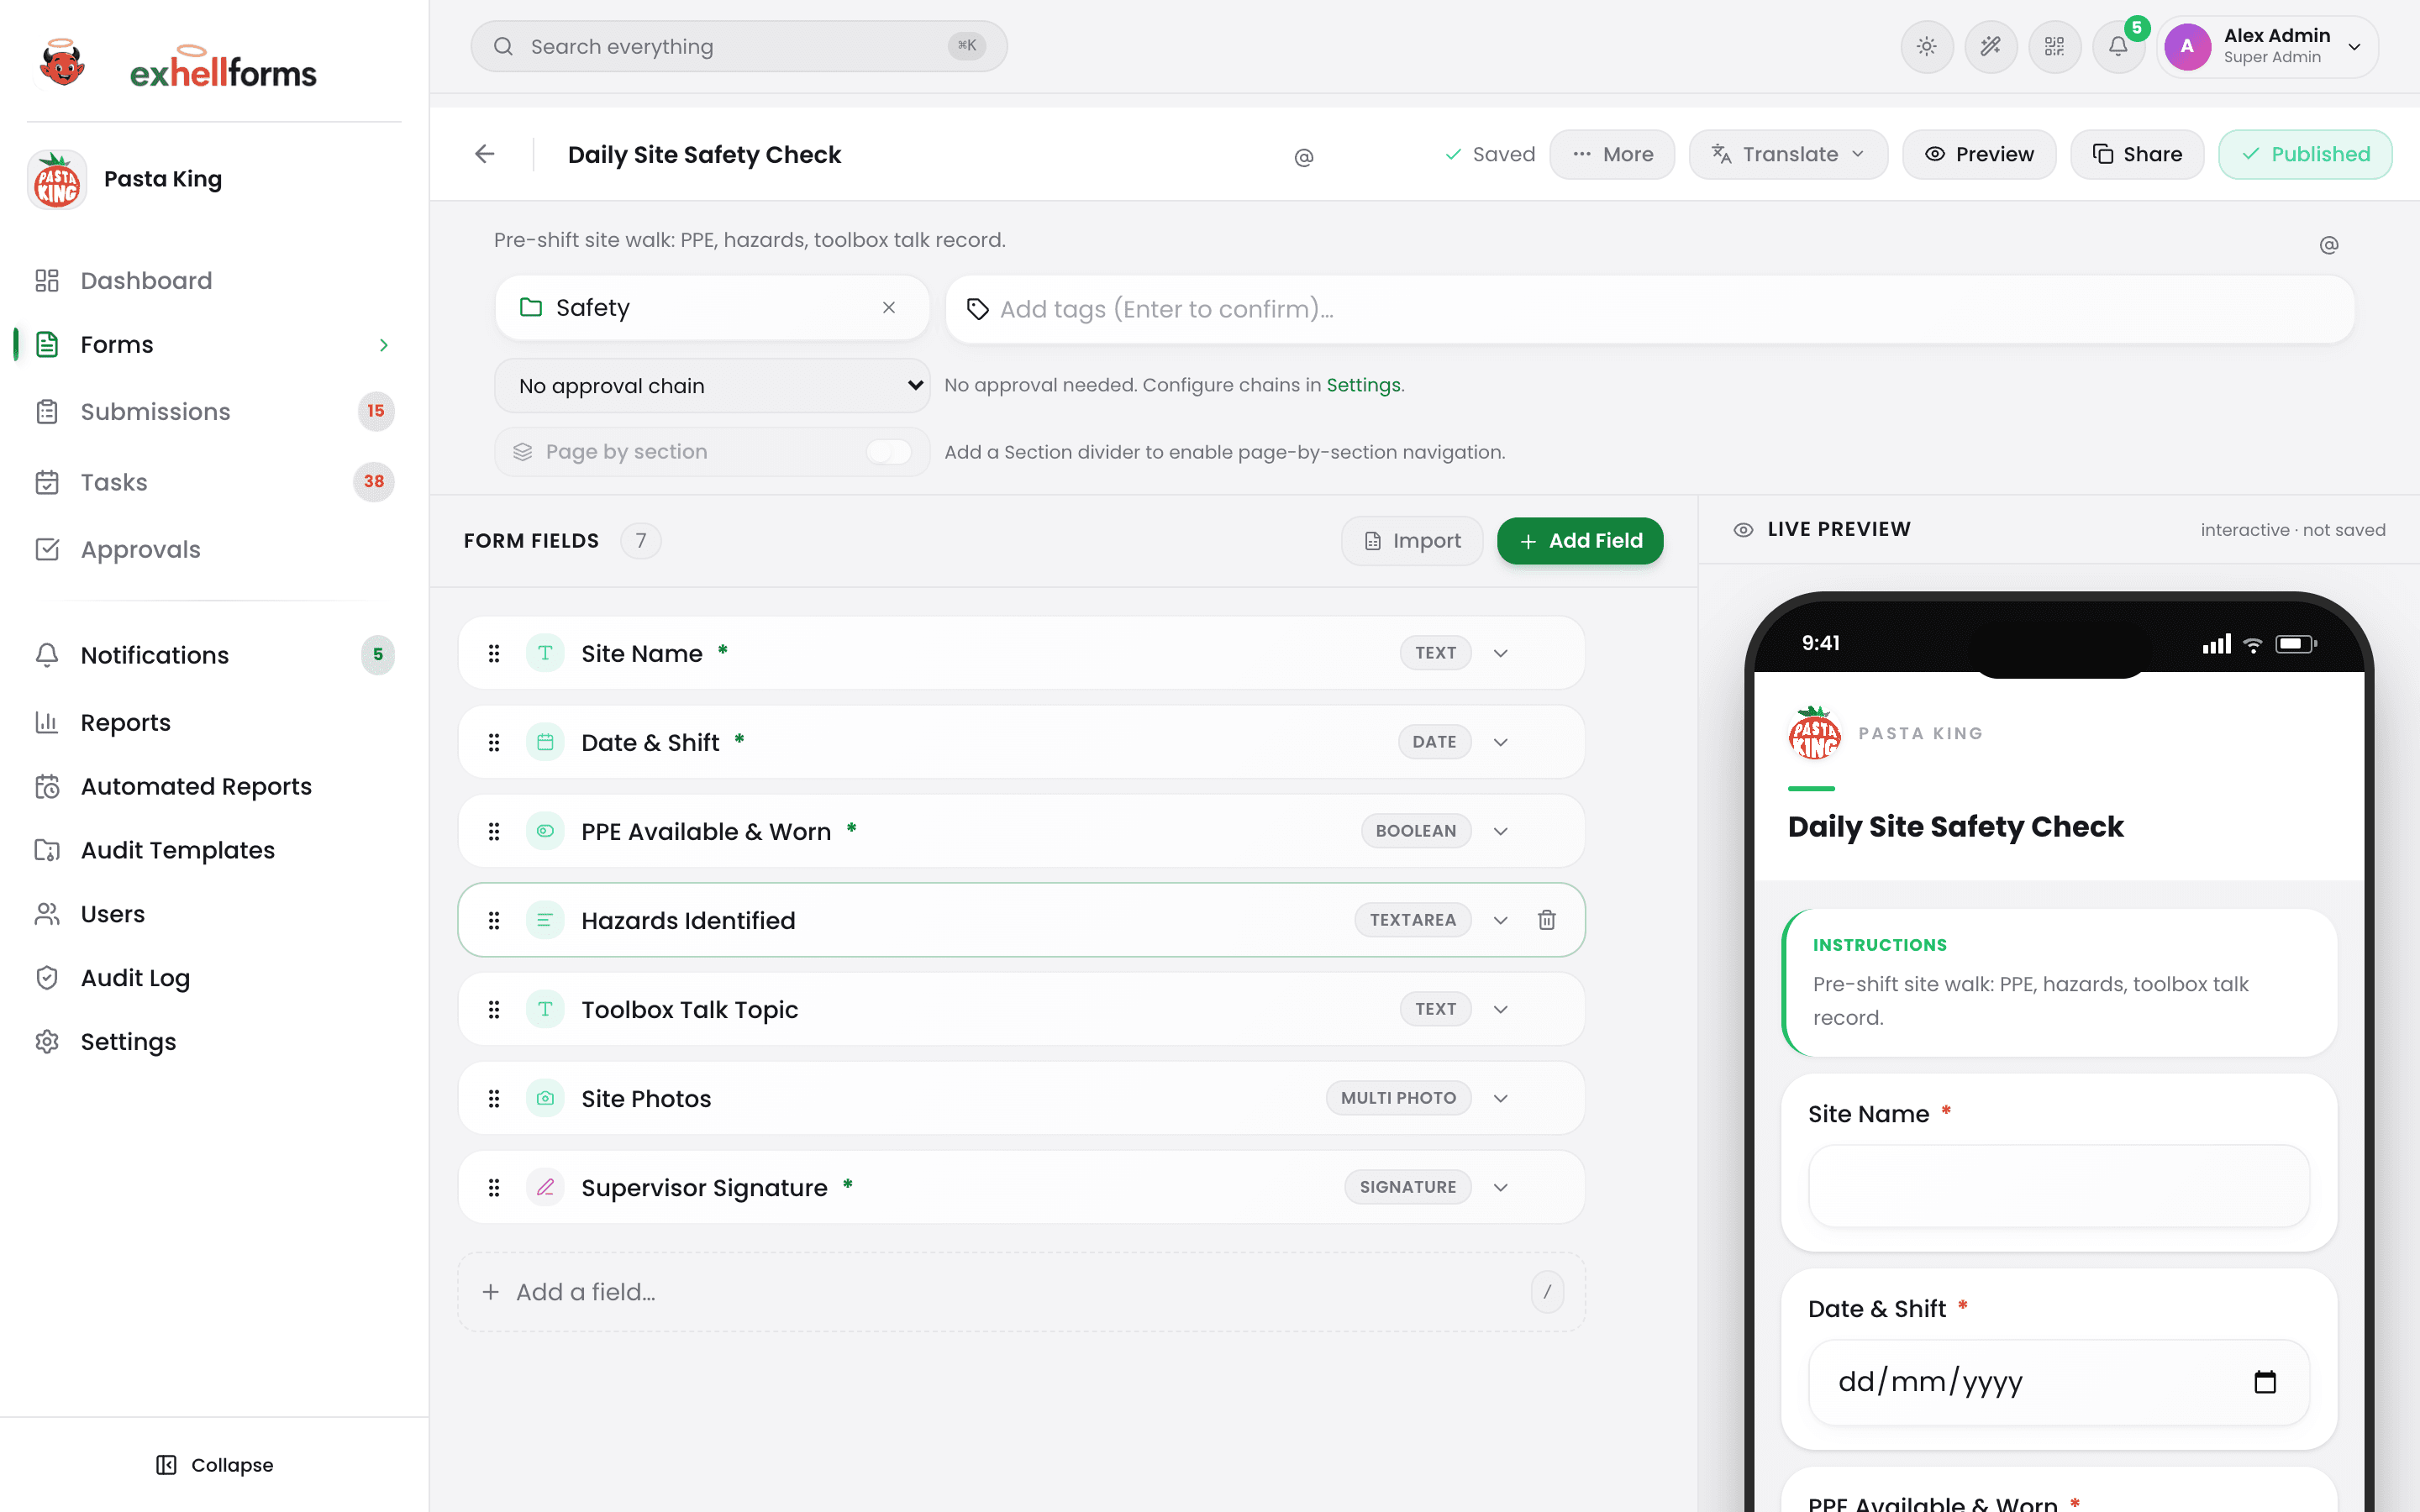This screenshot has width=2420, height=1512.
Task: Click the Add tags input
Action: (x=1650, y=309)
